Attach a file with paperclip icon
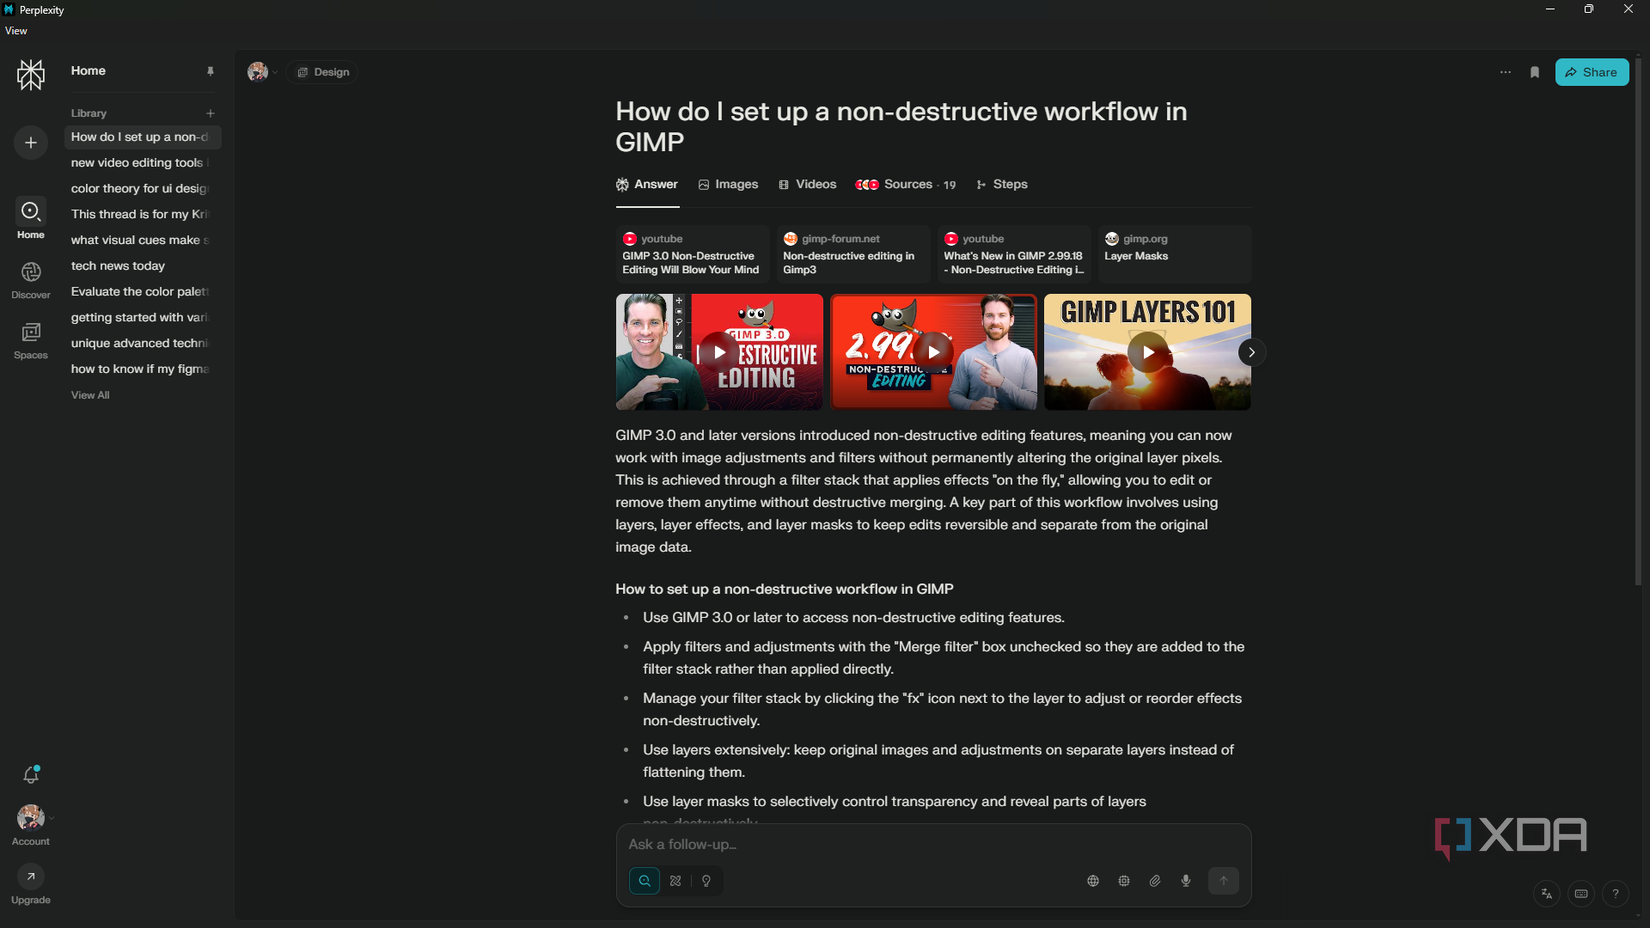Viewport: 1650px width, 928px height. tap(1155, 881)
